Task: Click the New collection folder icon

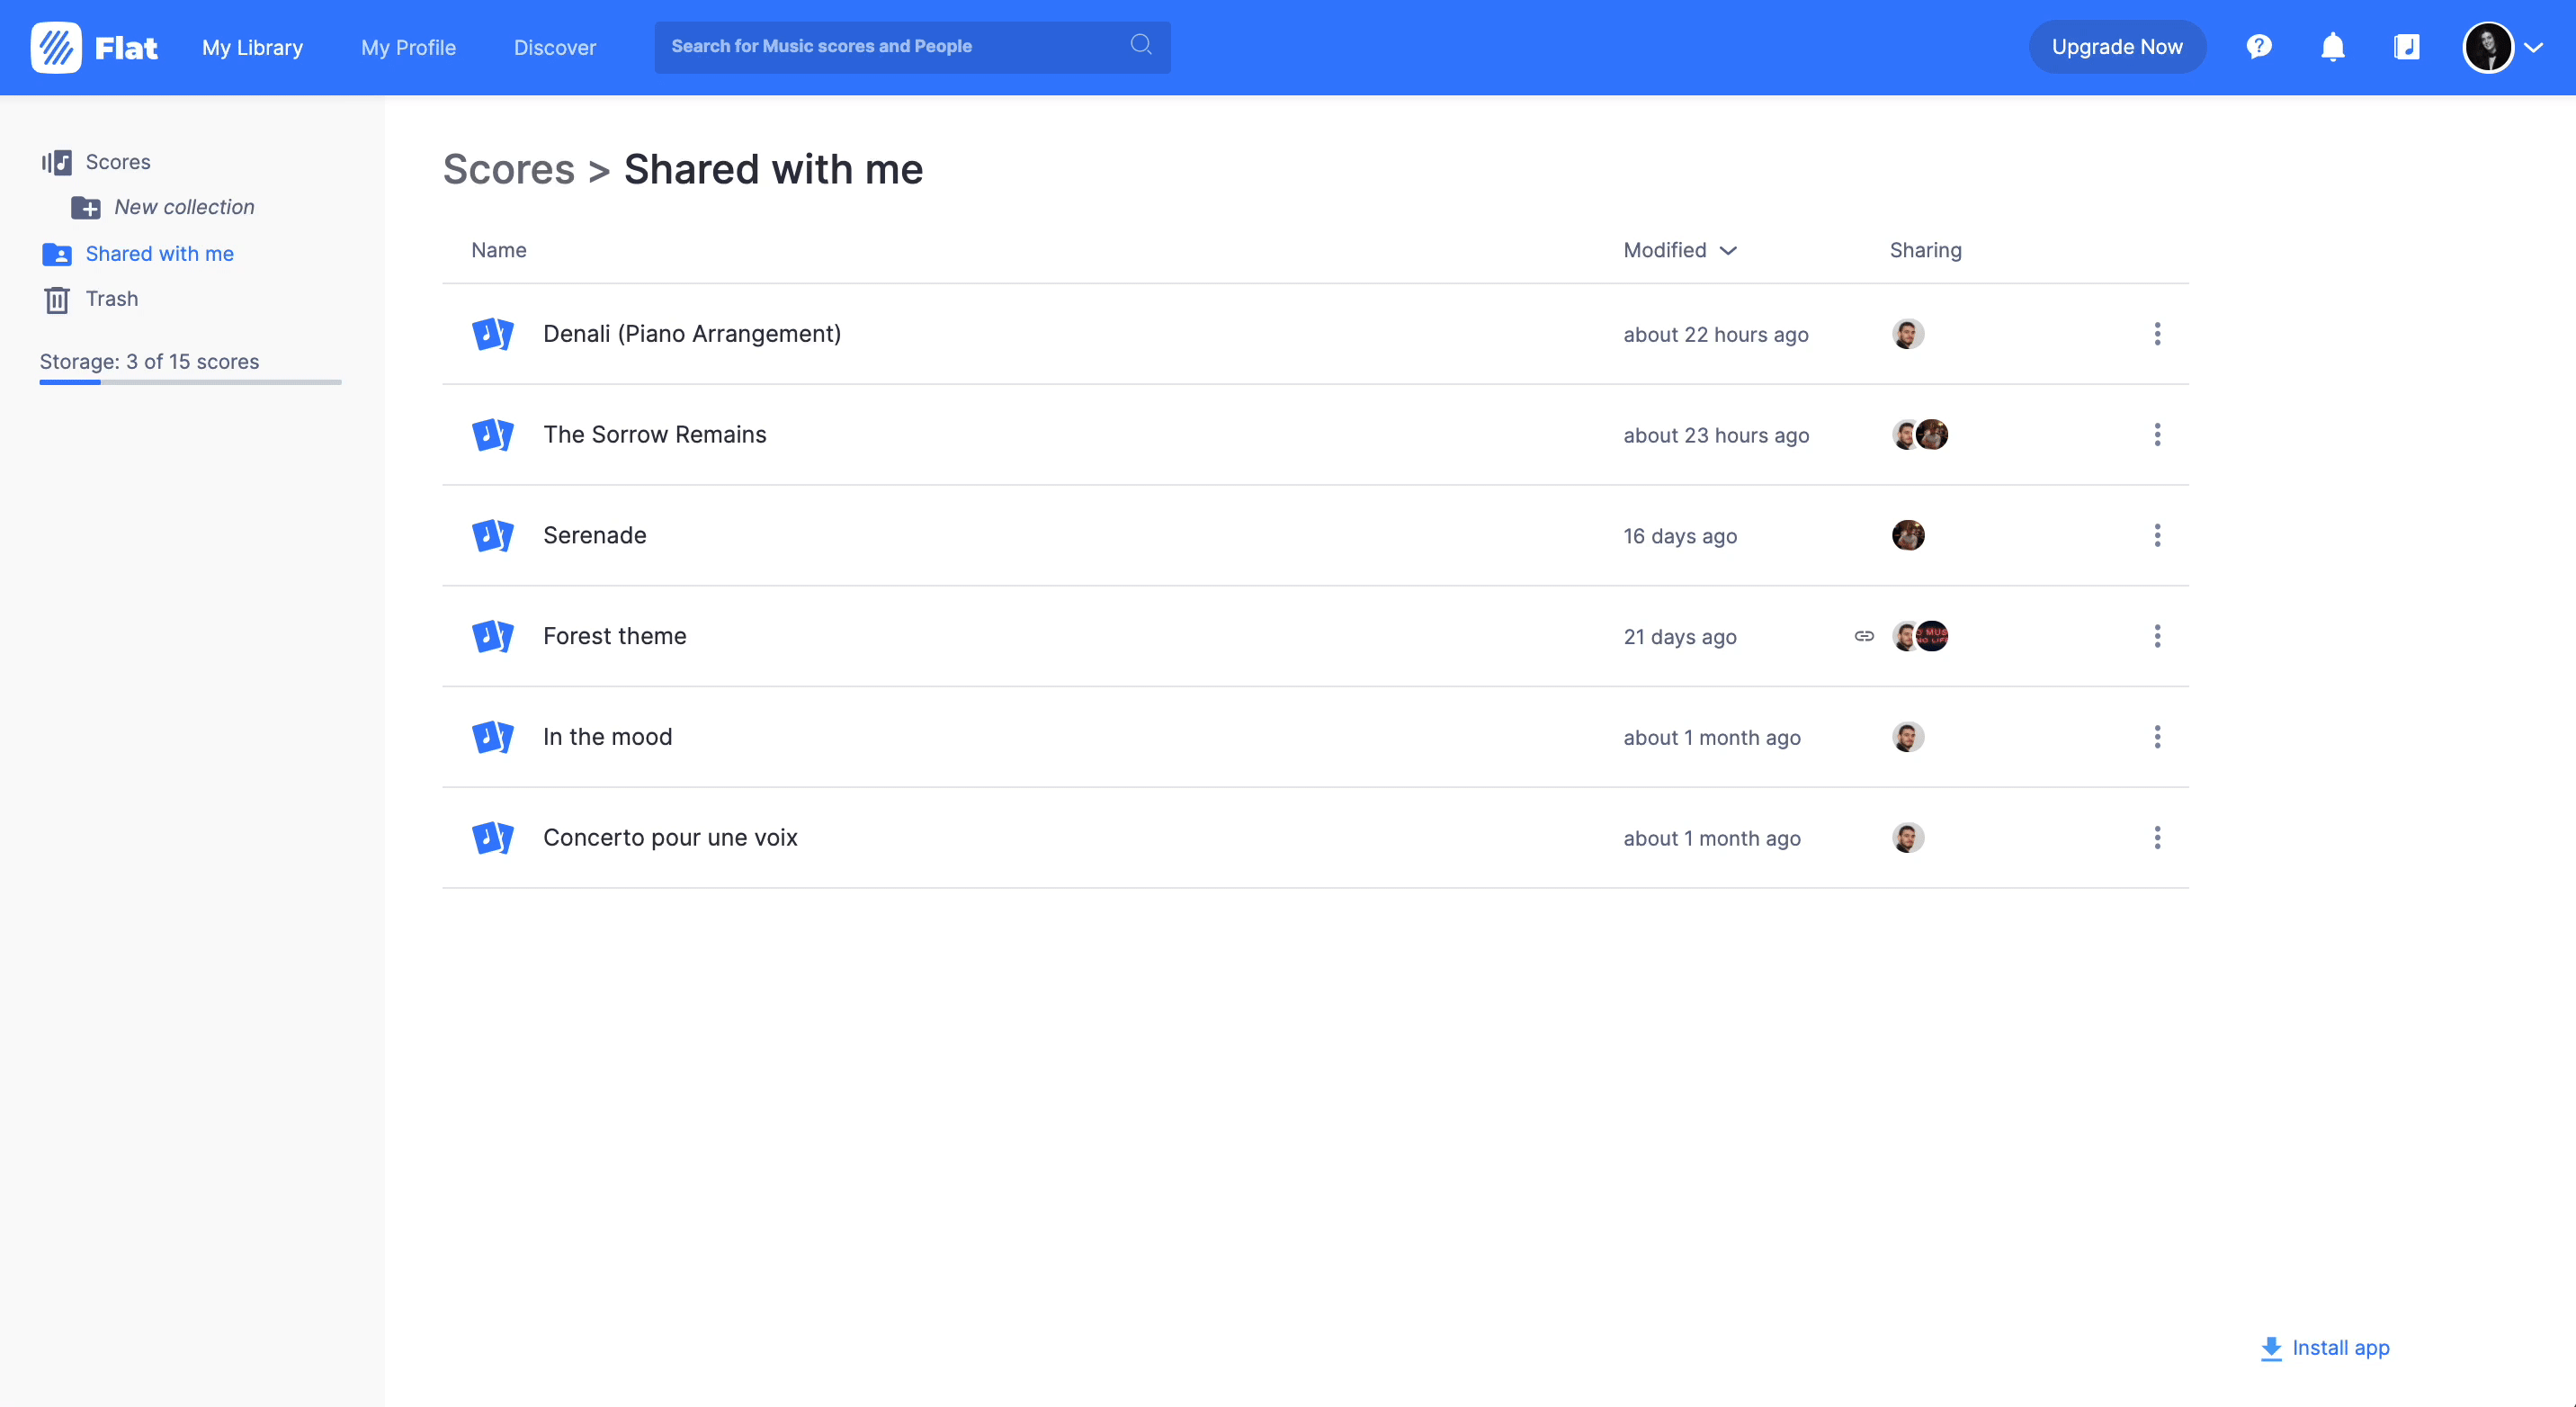Action: pyautogui.click(x=86, y=208)
